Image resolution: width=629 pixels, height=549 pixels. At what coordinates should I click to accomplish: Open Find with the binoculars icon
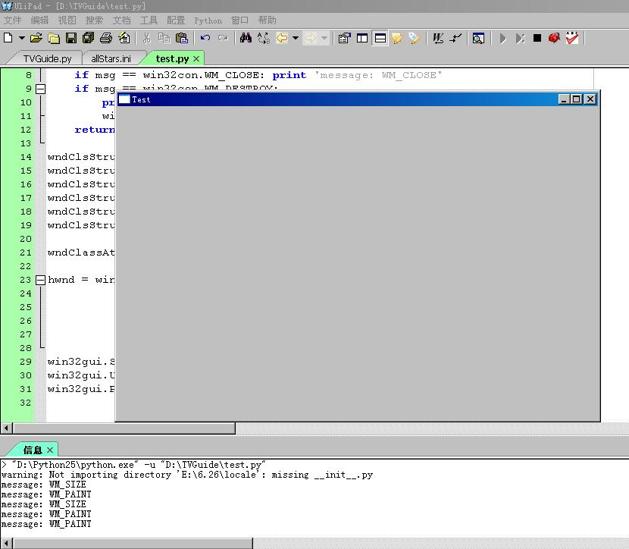pos(246,38)
